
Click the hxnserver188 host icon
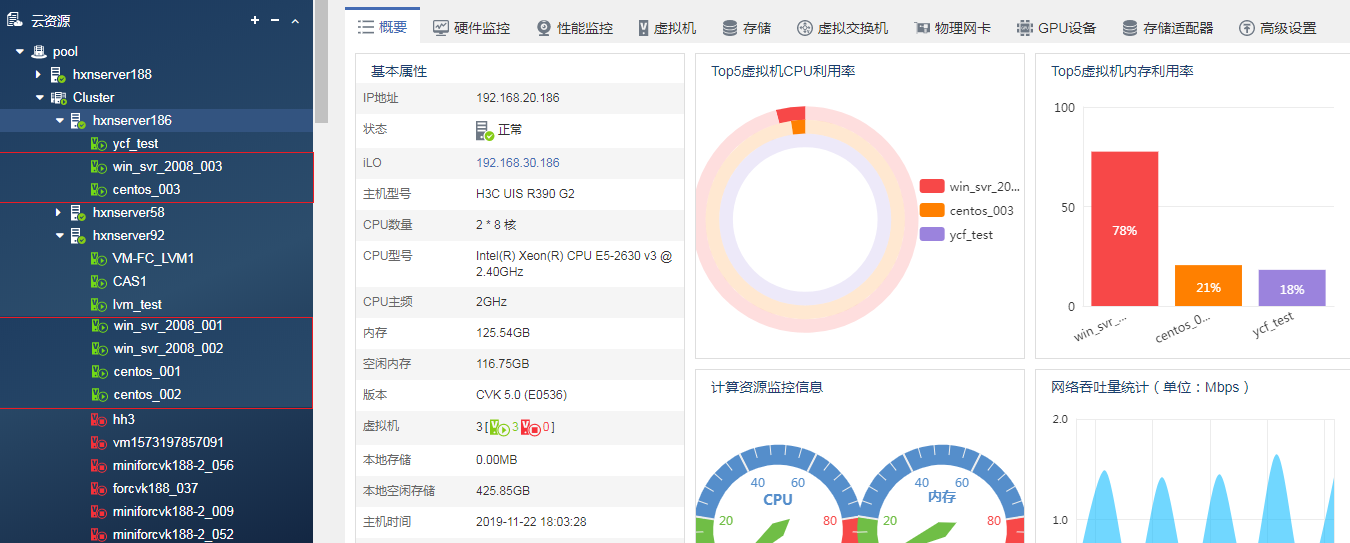pos(58,75)
